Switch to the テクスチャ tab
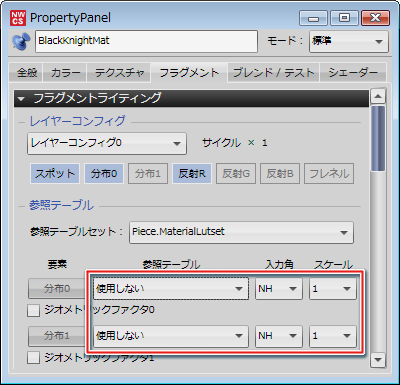Screen dimensions: 400x385 click(x=119, y=72)
